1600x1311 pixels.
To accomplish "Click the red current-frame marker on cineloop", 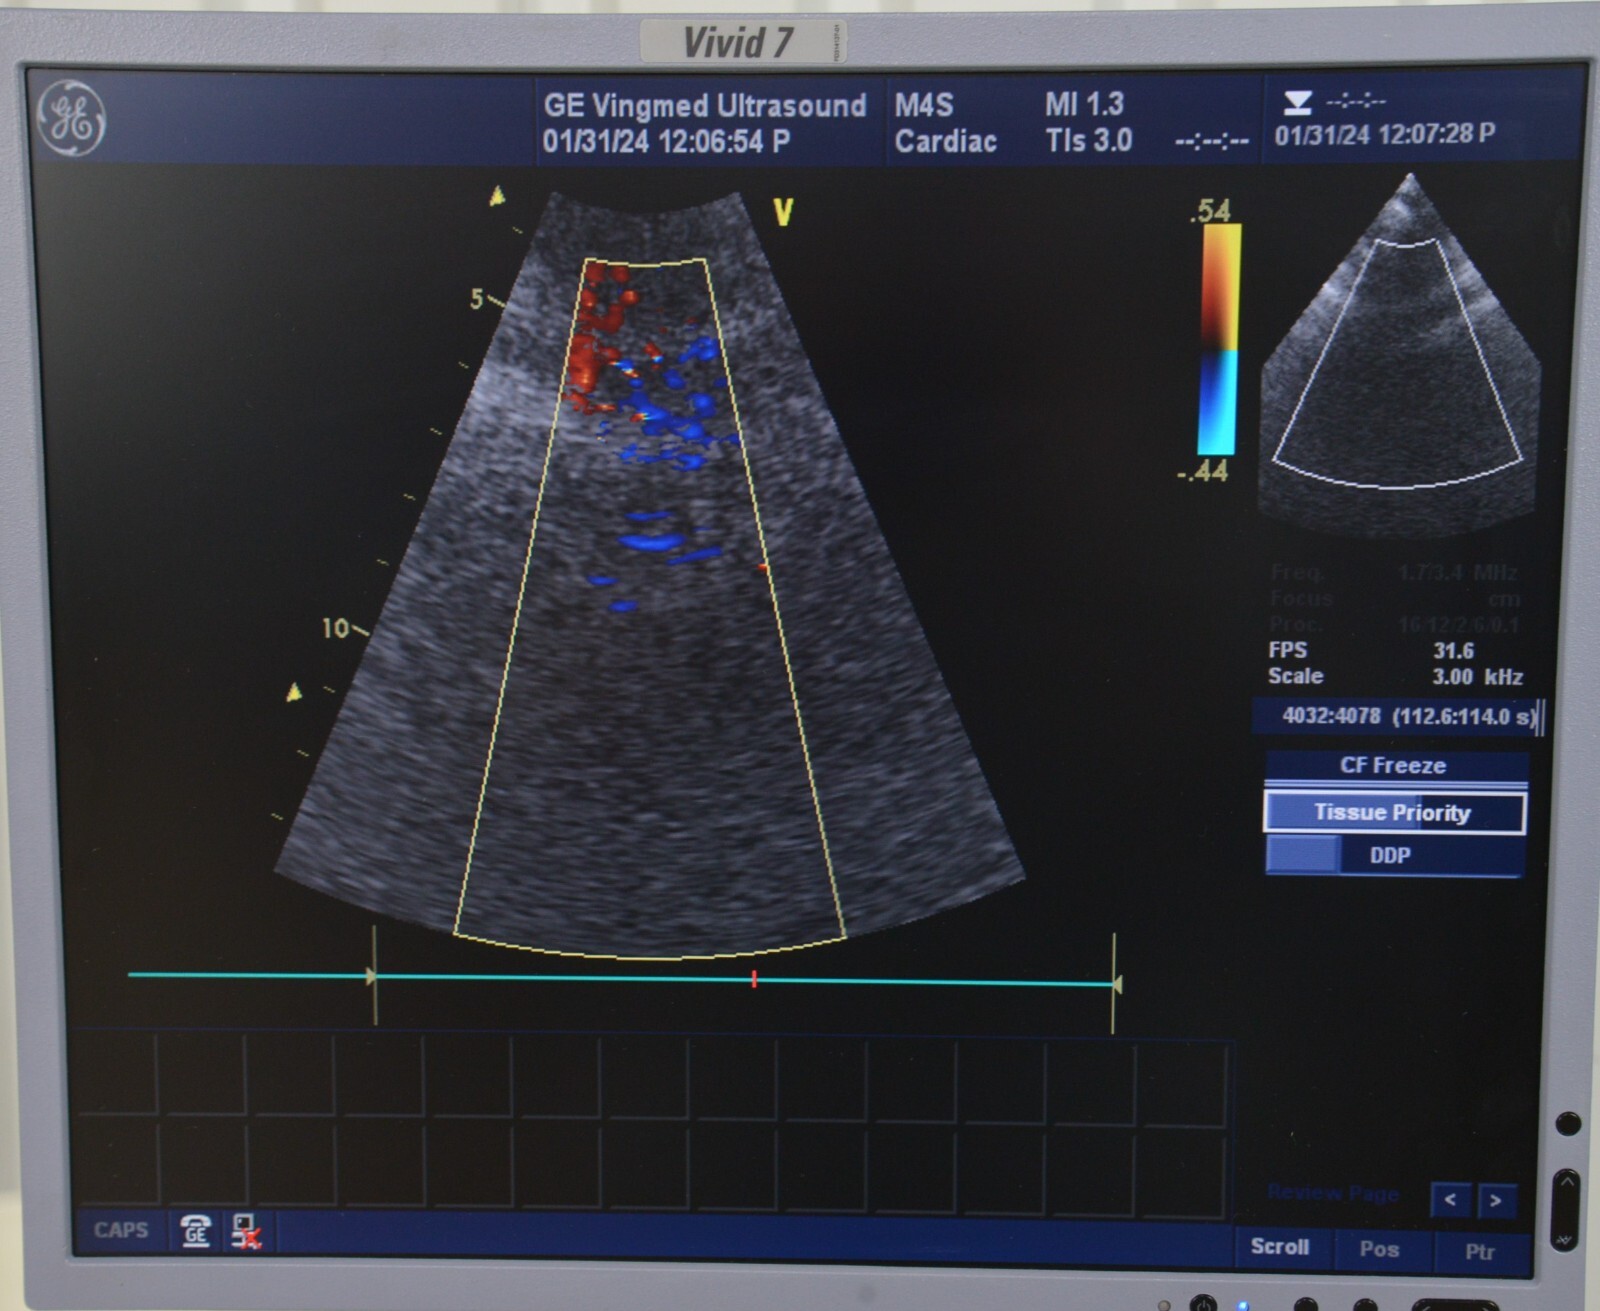I will click(754, 980).
